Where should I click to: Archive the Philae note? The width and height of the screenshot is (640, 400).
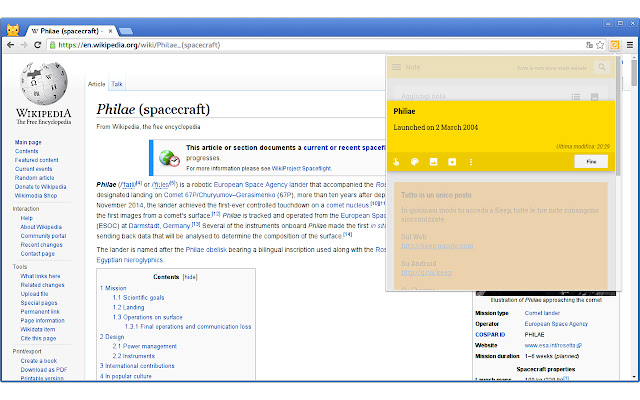pos(452,161)
